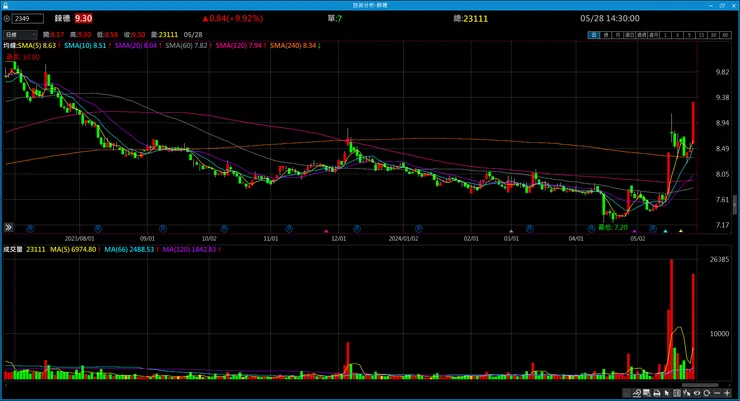Expand the side panel with double-chevron button
Screen dimensions: 740x401
click(x=8, y=227)
